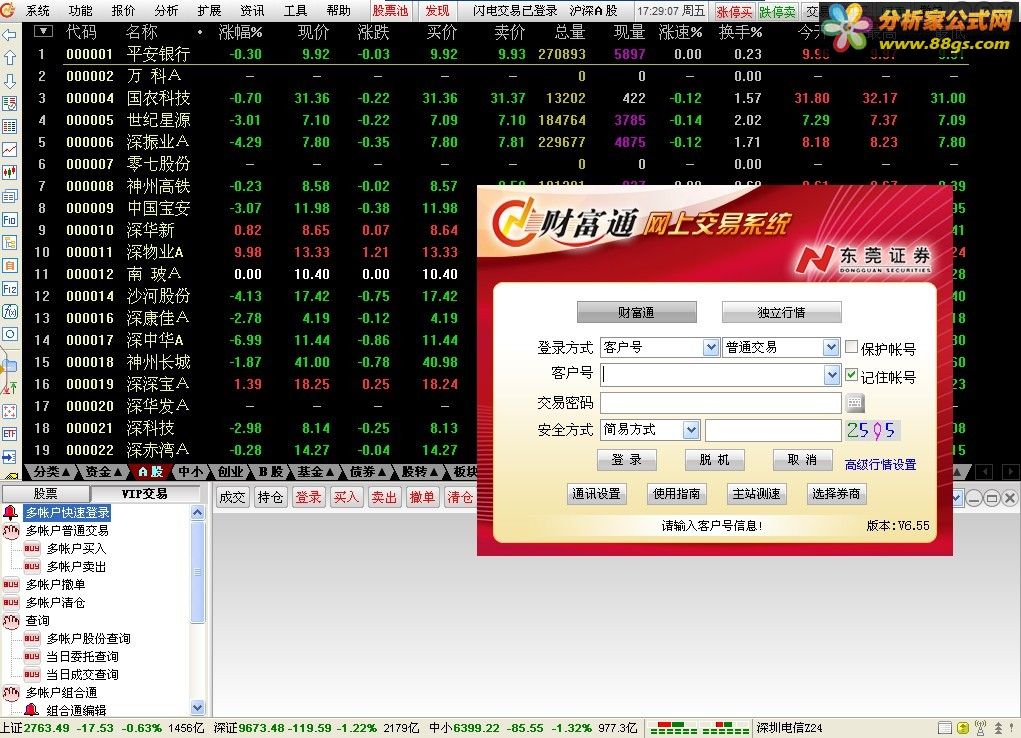Click the dropdown arrow button beside trade panel minimize
Image resolution: width=1021 pixels, height=738 pixels.
[957, 499]
